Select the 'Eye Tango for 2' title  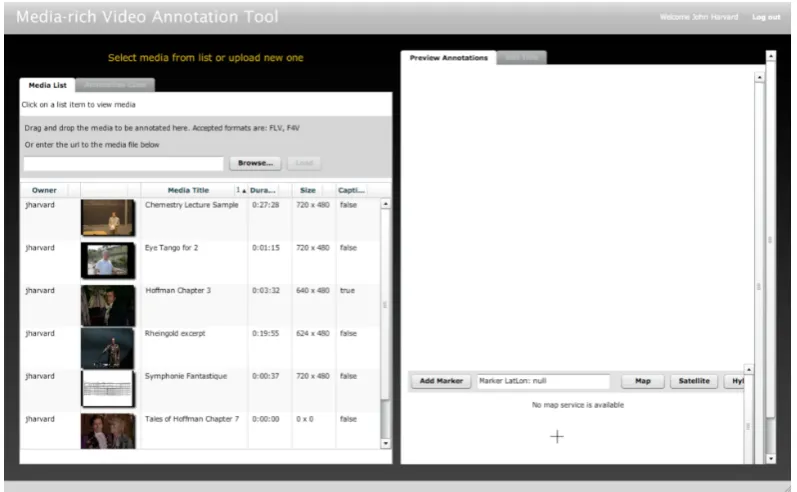[x=171, y=248]
